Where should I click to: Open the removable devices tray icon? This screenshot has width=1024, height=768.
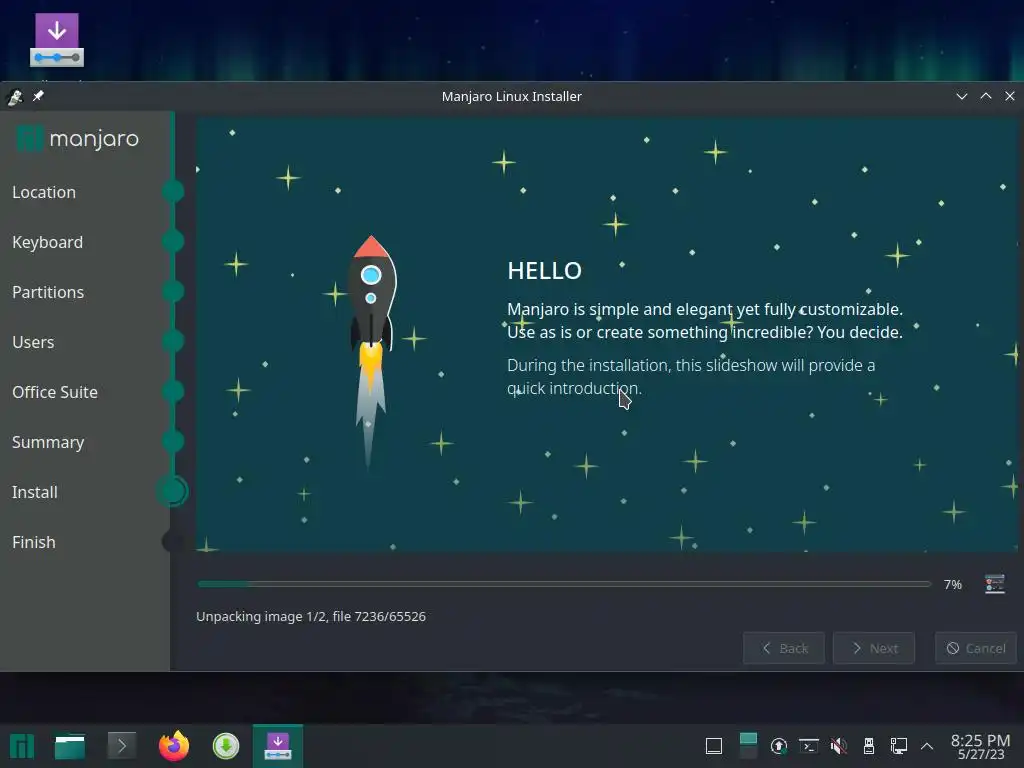click(869, 746)
